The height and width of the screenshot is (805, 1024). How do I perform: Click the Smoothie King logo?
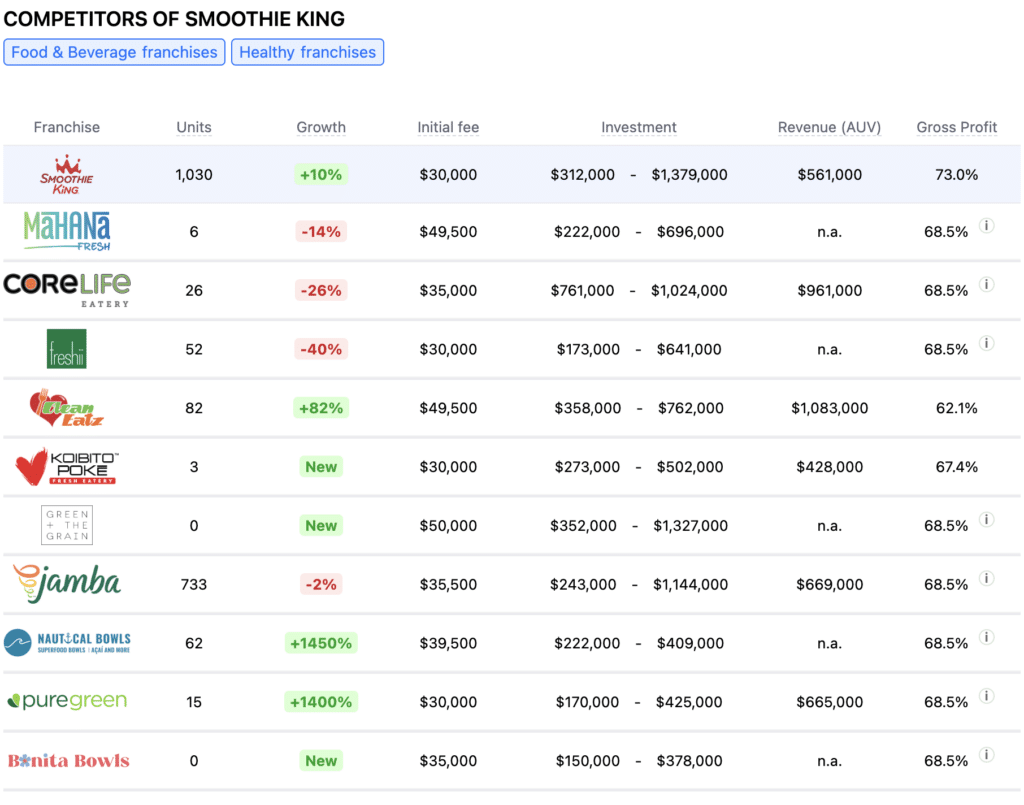[67, 175]
